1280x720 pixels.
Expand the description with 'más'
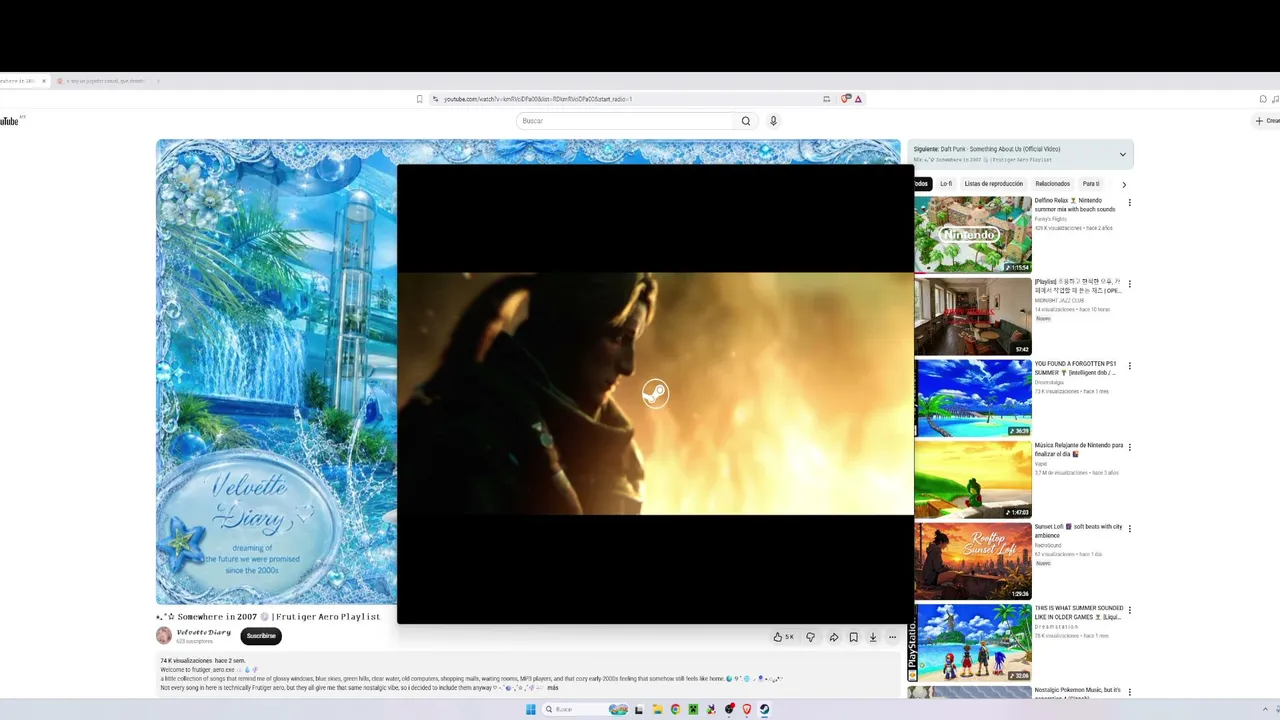click(552, 688)
